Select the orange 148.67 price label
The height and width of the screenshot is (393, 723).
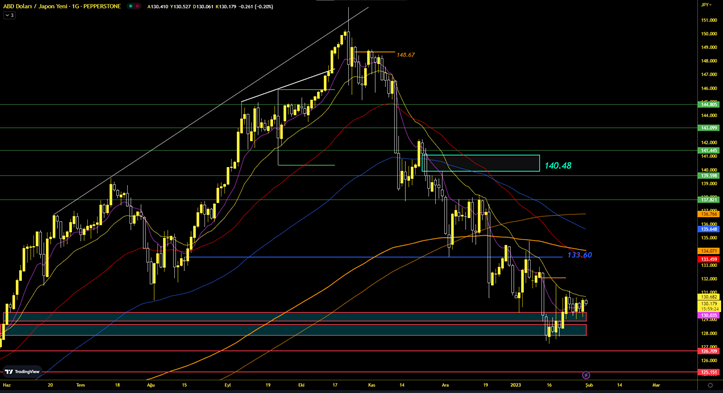tap(406, 54)
